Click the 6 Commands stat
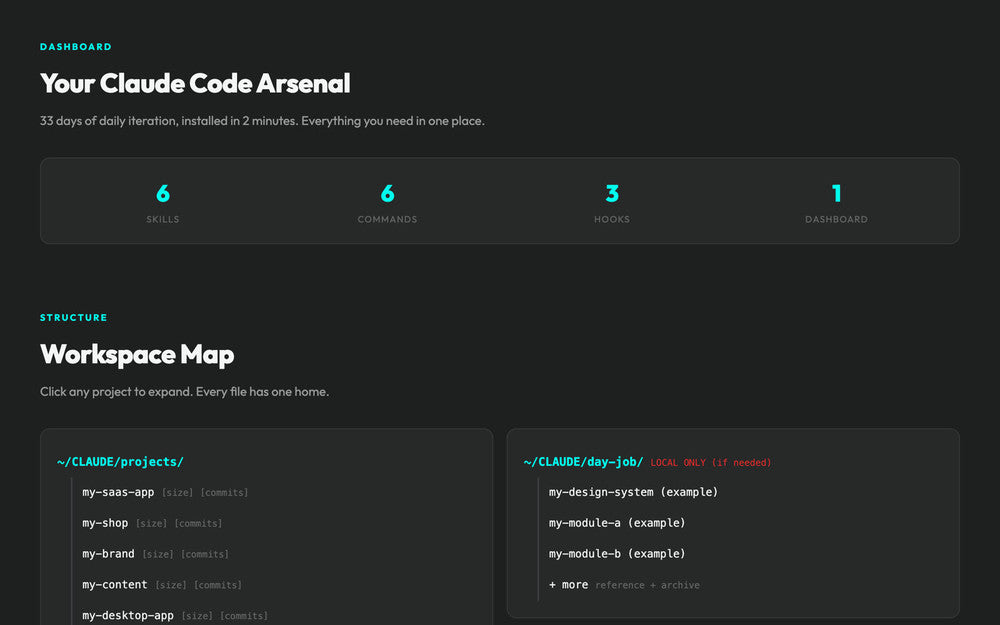This screenshot has height=625, width=1000. (x=387, y=202)
